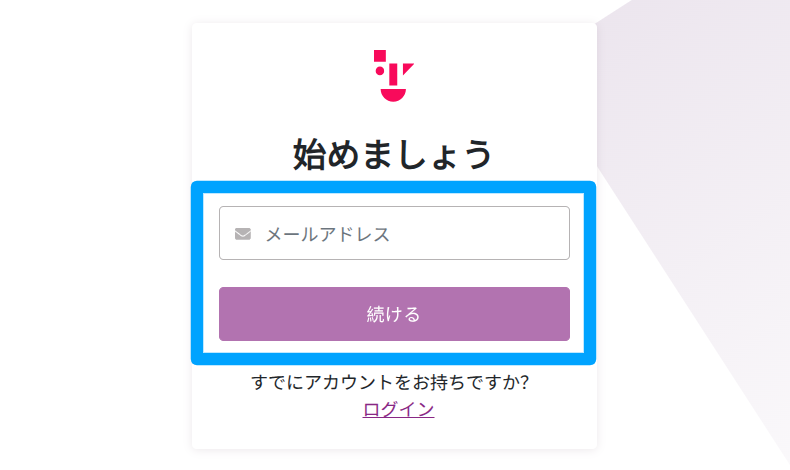
Task: Click the すでにアカウントをお持ちですか? text
Action: [x=390, y=383]
